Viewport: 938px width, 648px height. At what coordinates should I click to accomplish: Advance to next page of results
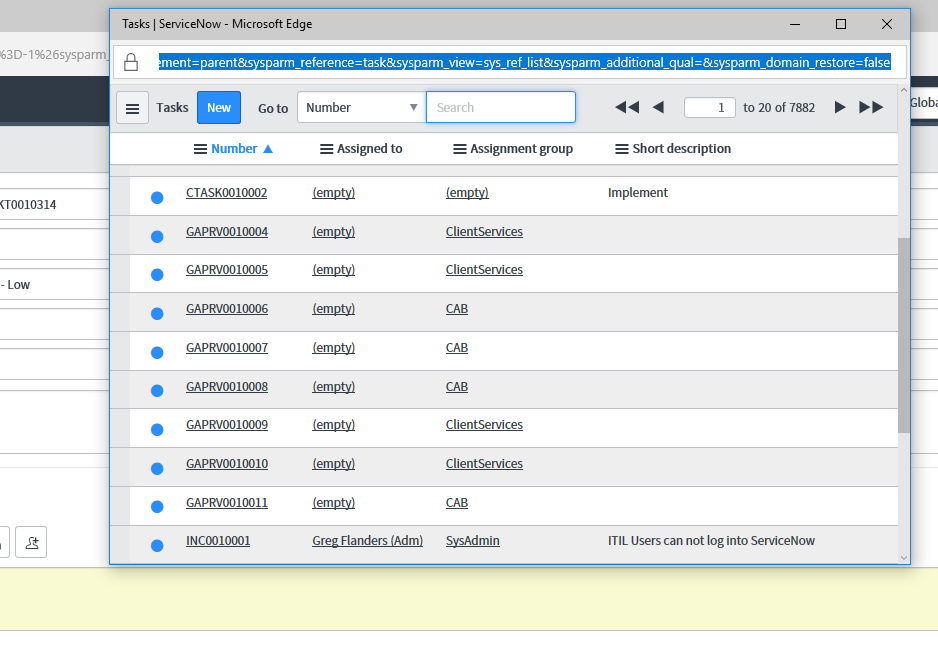pyautogui.click(x=840, y=108)
